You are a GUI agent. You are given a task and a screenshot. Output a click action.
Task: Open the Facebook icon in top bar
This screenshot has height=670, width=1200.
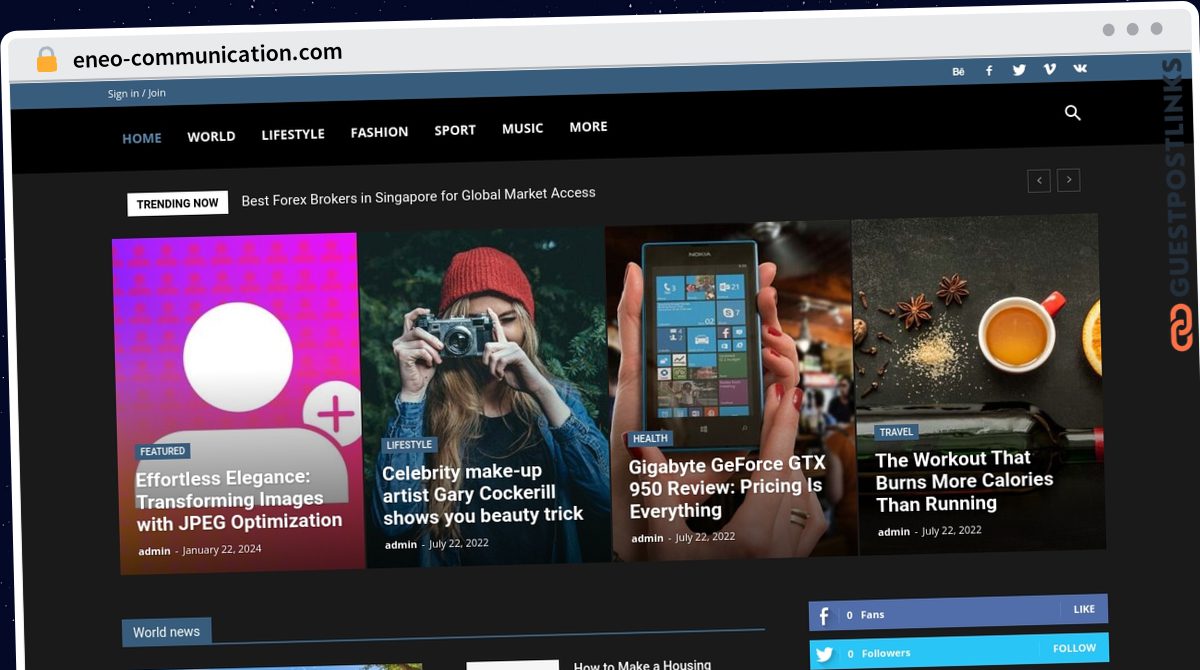pyautogui.click(x=989, y=71)
